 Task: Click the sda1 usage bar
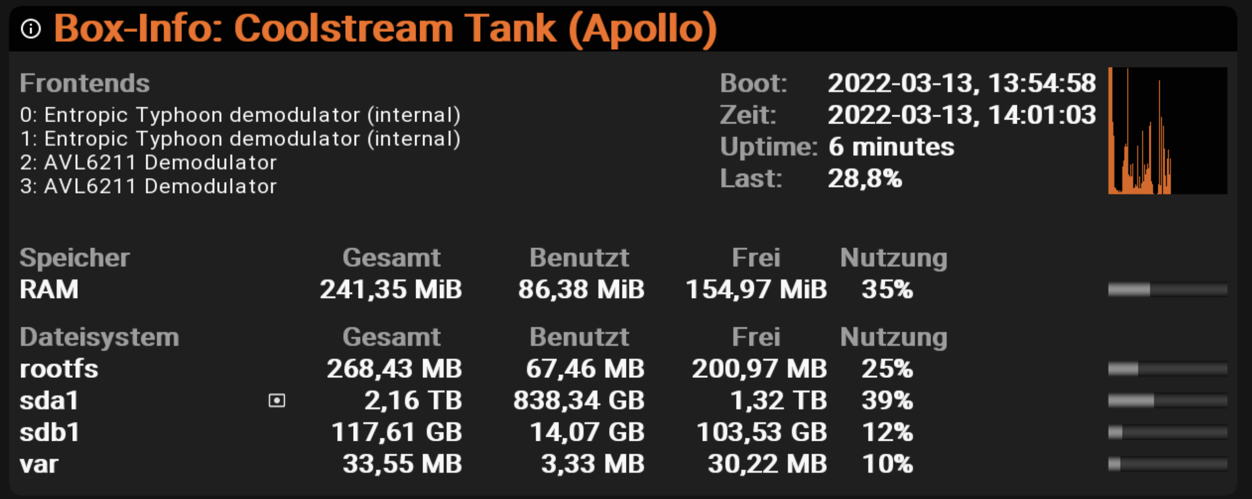coord(1167,401)
